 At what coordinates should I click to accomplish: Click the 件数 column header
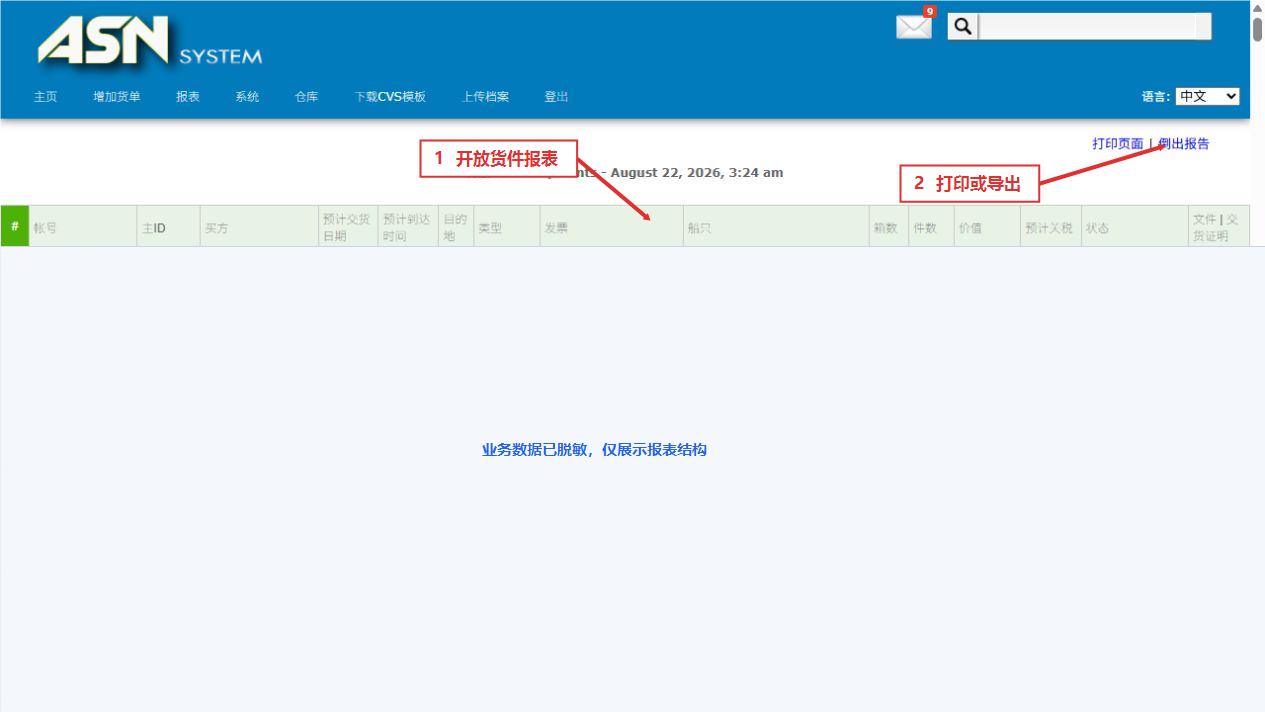[932, 227]
